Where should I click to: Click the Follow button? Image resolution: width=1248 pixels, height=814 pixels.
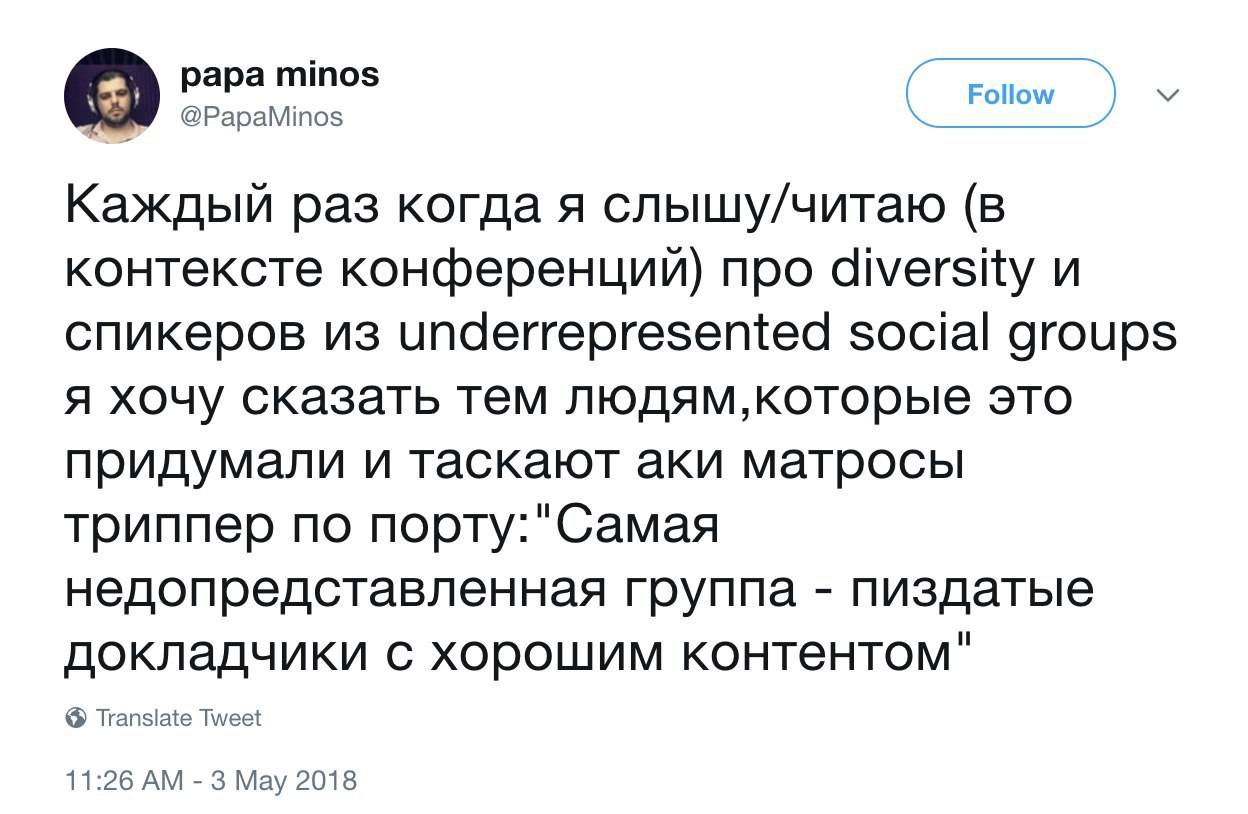click(1010, 94)
